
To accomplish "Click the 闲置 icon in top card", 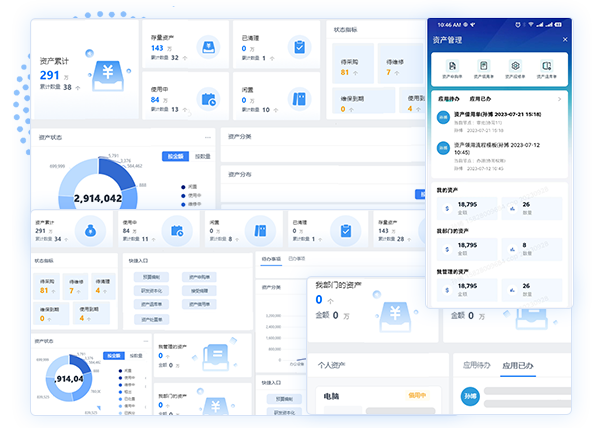I will point(298,99).
